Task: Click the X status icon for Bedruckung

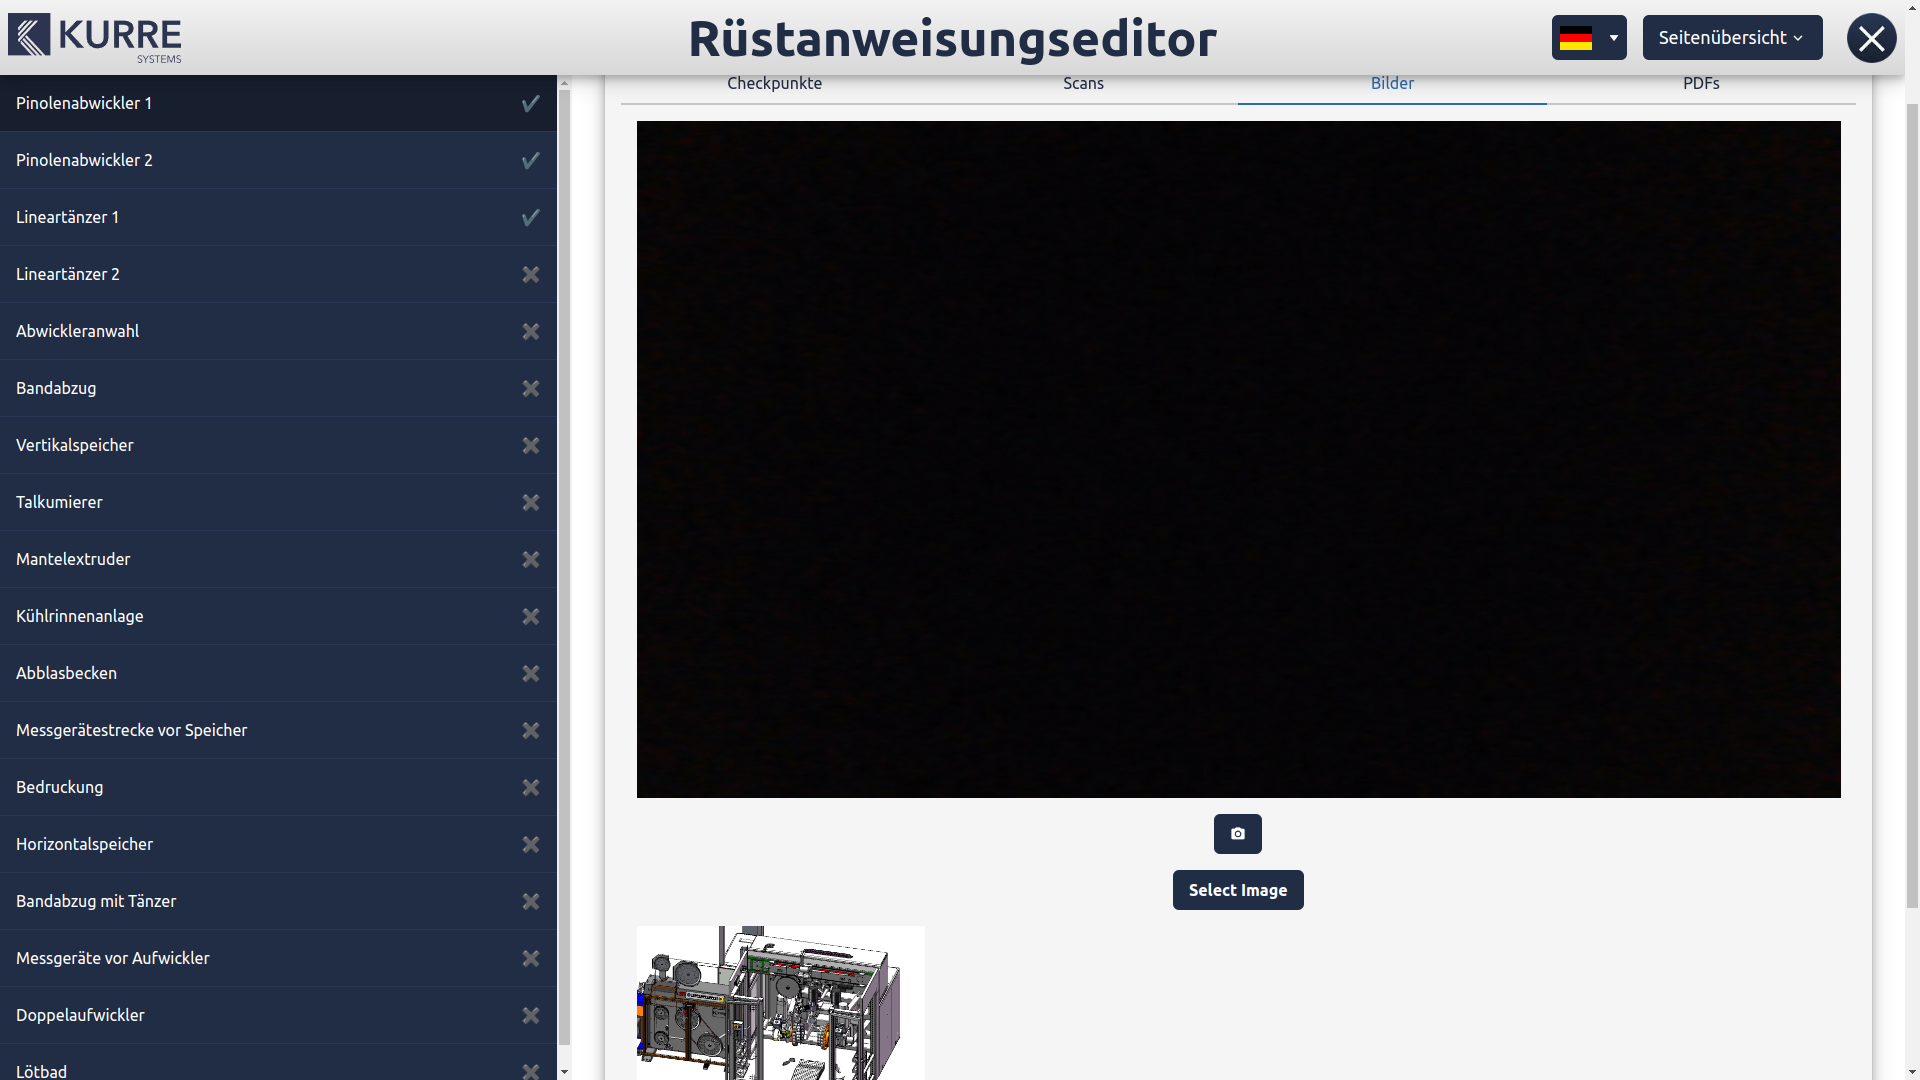Action: tap(531, 787)
